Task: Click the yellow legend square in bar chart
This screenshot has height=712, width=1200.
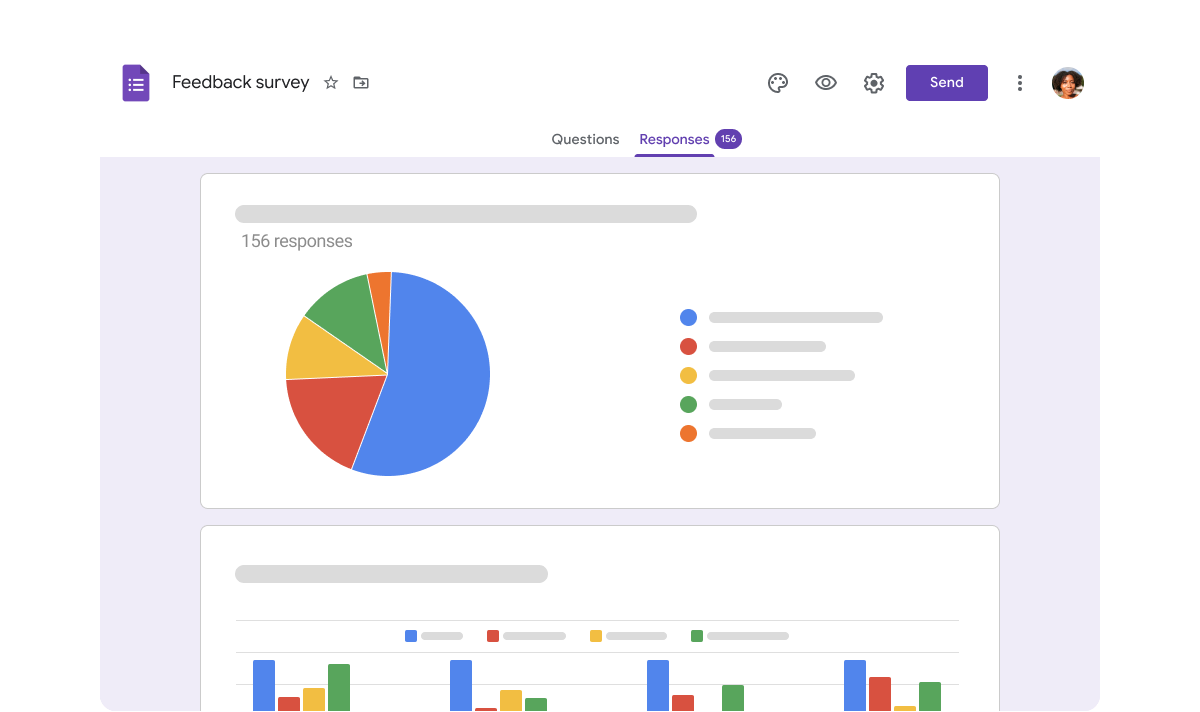Action: pyautogui.click(x=596, y=636)
